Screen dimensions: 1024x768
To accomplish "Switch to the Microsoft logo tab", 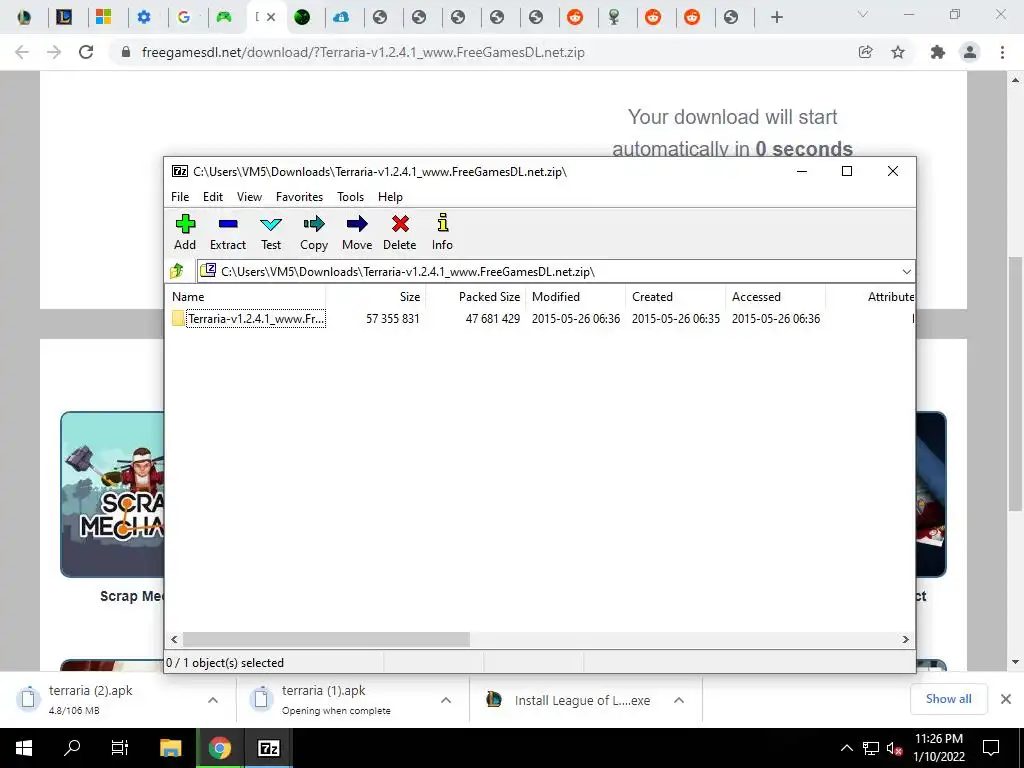I will [103, 17].
